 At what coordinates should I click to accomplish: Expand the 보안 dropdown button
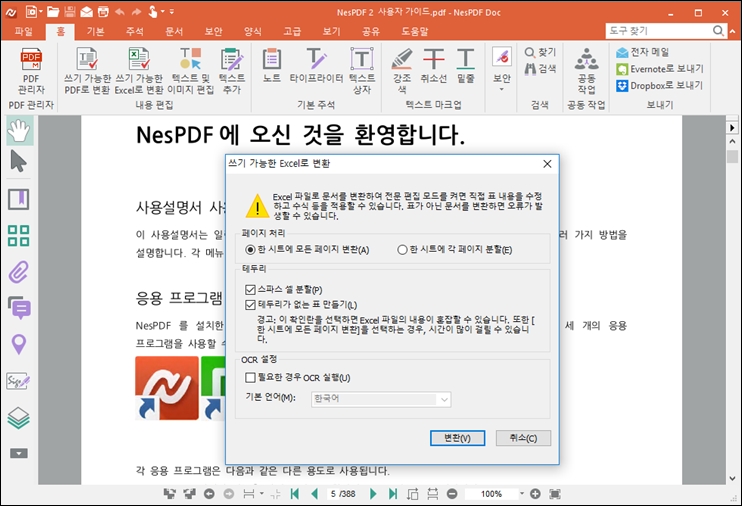(502, 89)
